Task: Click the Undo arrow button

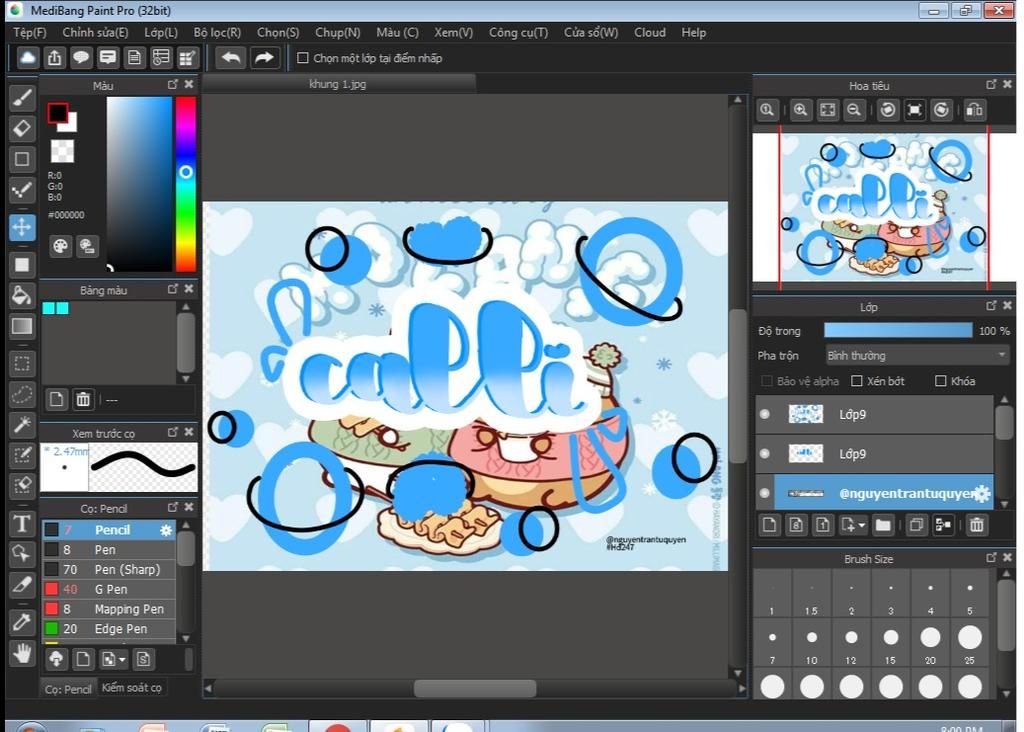Action: (231, 57)
